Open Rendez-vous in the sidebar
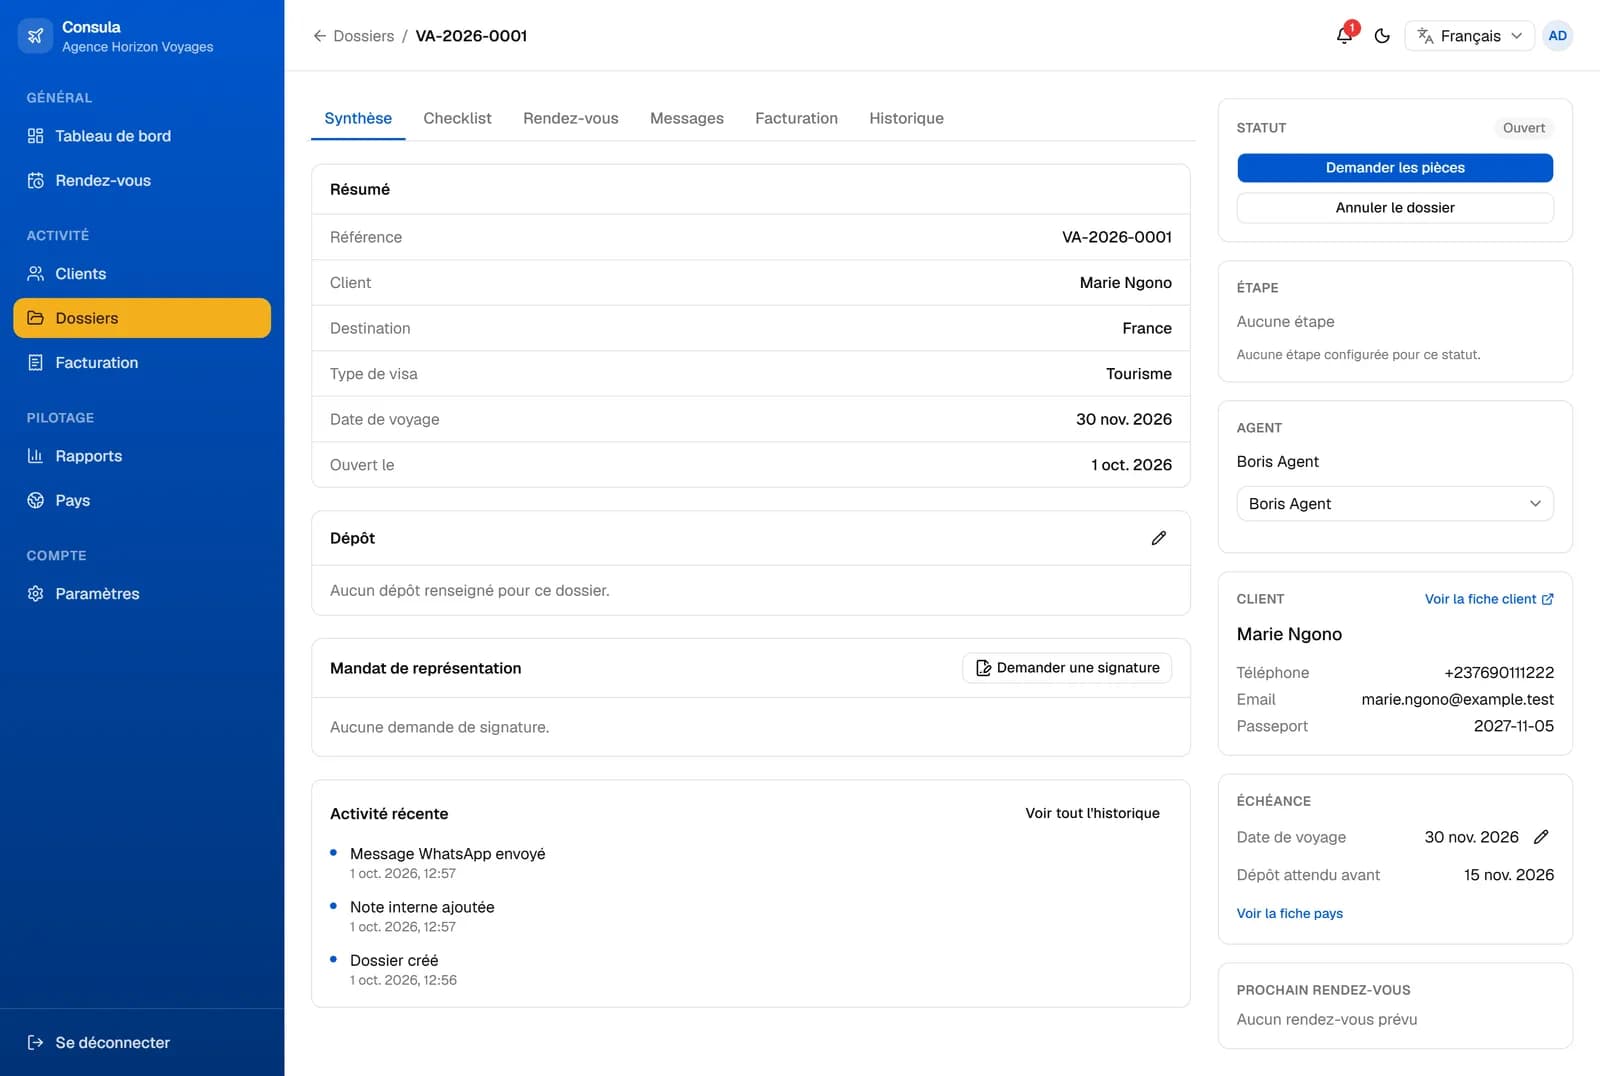Viewport: 1600px width, 1076px height. tap(142, 181)
